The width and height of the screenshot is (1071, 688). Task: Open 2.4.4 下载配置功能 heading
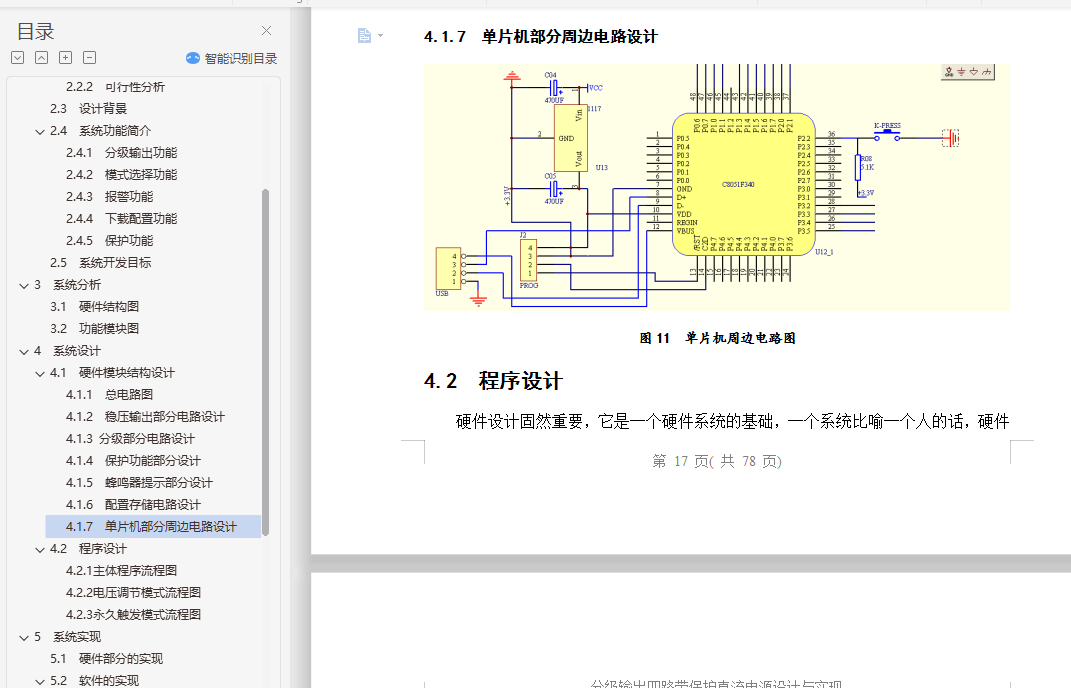pos(121,219)
